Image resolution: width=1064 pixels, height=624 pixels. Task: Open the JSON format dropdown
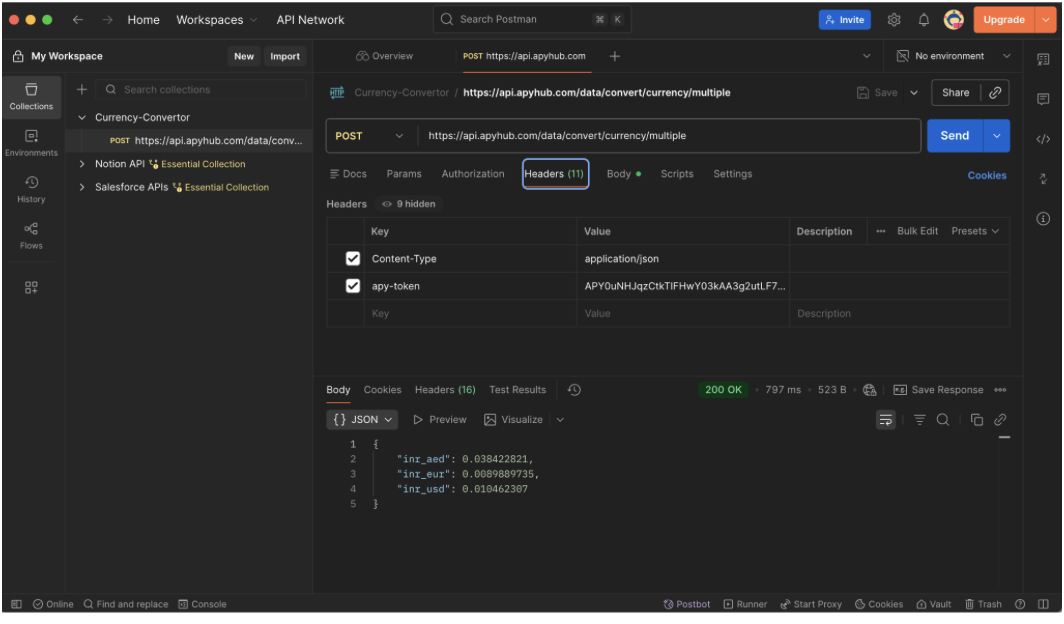tap(362, 420)
